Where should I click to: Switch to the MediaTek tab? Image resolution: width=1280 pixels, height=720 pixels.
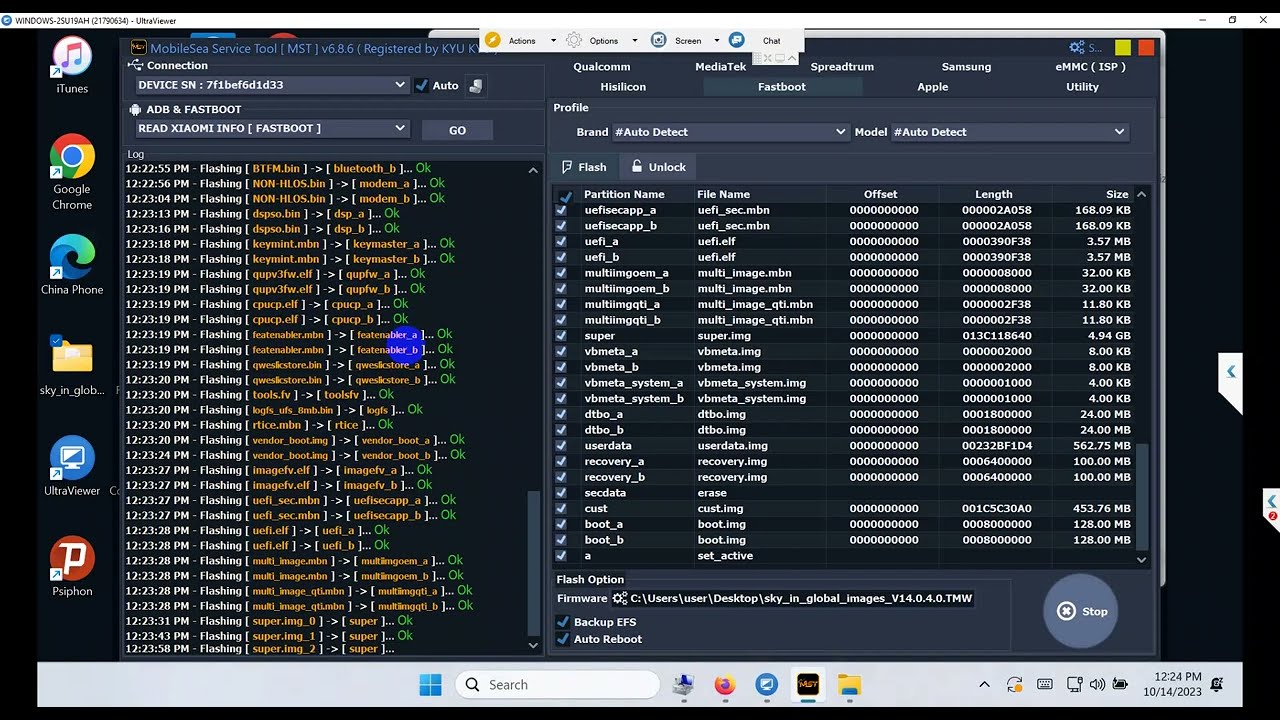pos(721,67)
